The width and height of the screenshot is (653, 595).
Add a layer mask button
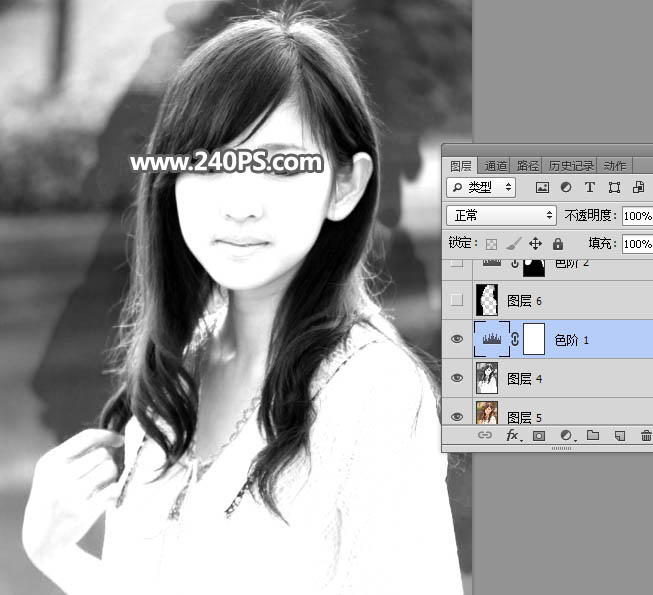(x=539, y=436)
